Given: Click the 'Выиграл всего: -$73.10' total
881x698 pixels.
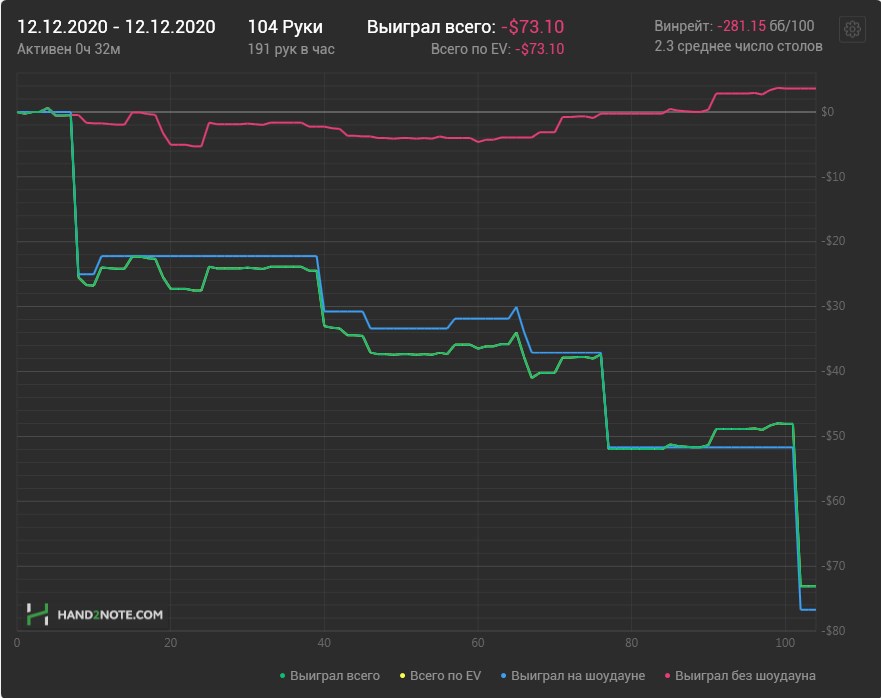Looking at the screenshot, I should point(465,27).
